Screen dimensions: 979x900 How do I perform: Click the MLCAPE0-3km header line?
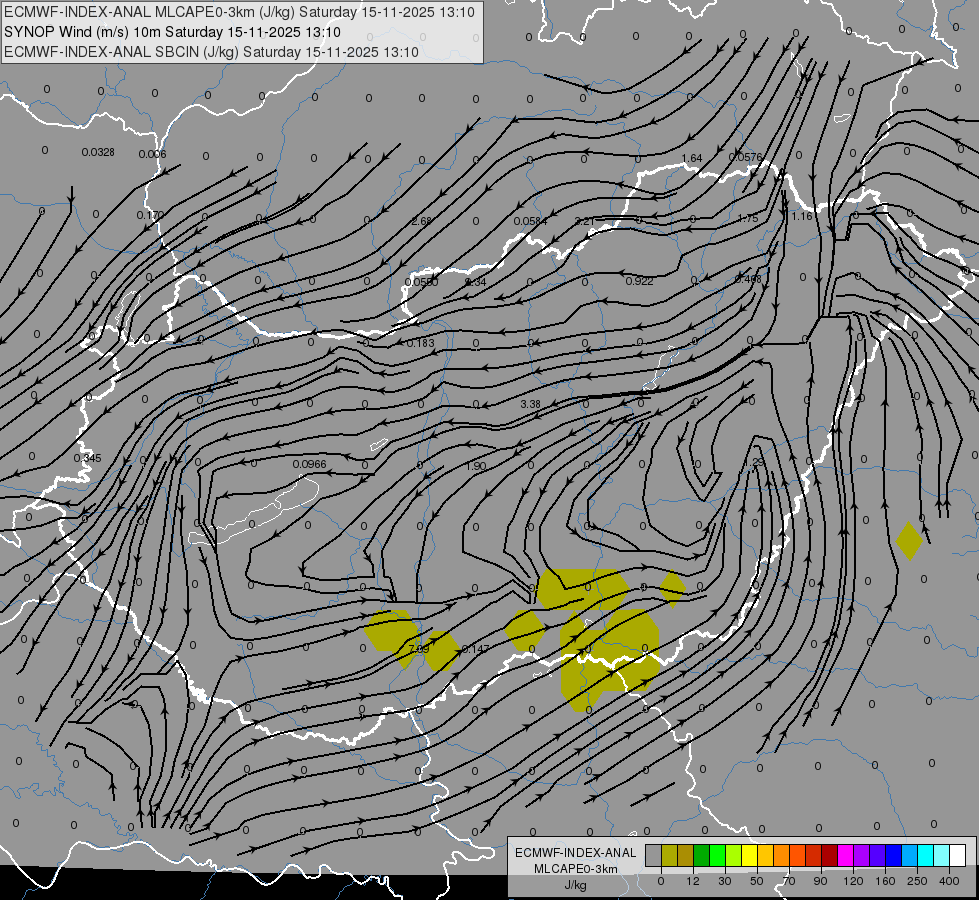tap(239, 12)
